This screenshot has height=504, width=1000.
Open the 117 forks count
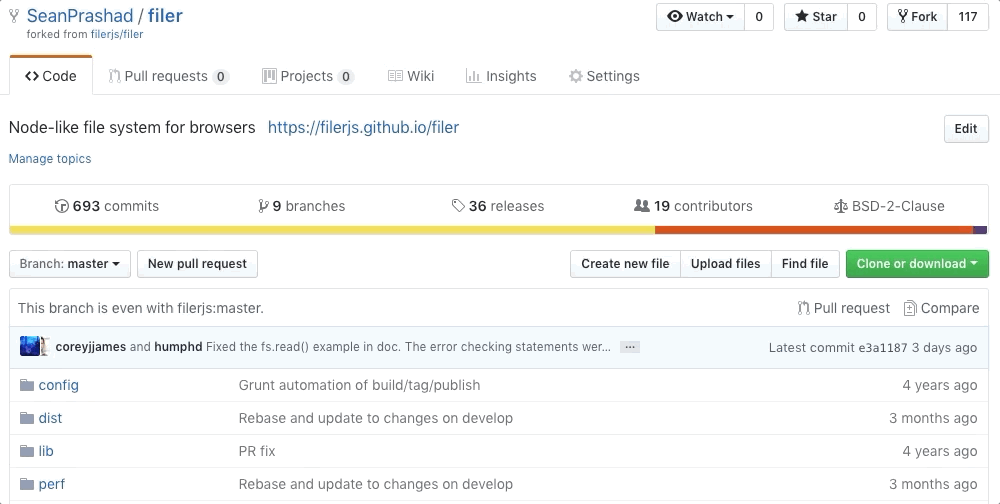point(968,17)
